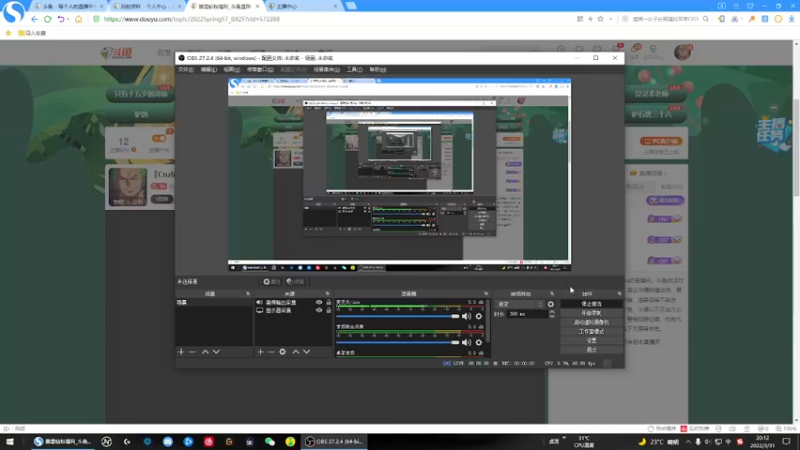Decrease transition duration with the stepper down arrow

(552, 316)
